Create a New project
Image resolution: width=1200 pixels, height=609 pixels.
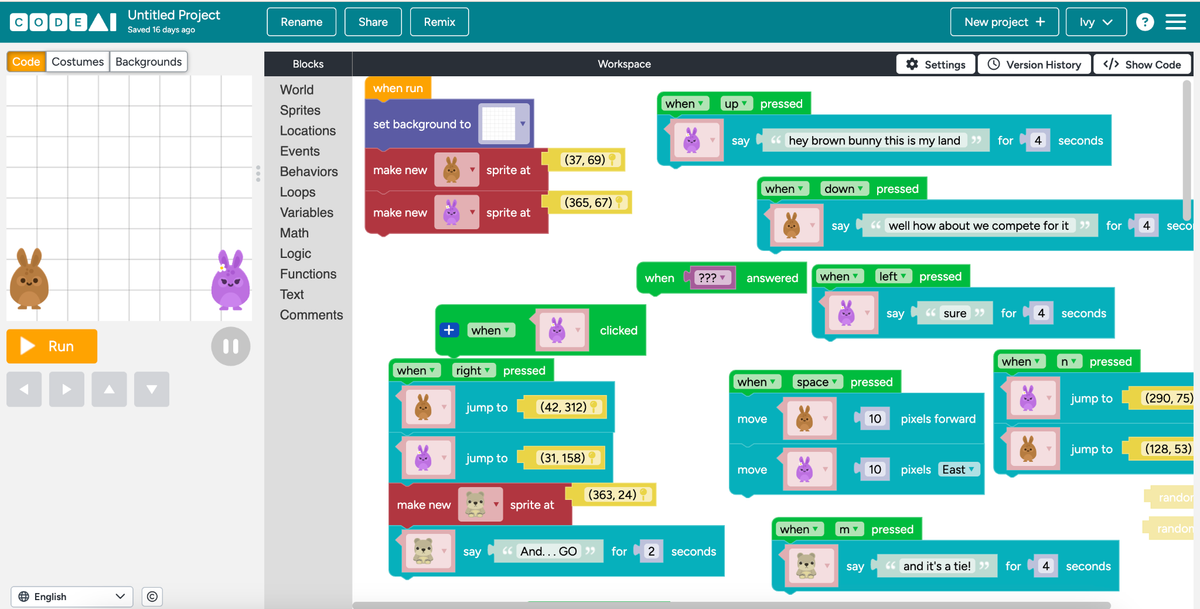[x=1004, y=22]
